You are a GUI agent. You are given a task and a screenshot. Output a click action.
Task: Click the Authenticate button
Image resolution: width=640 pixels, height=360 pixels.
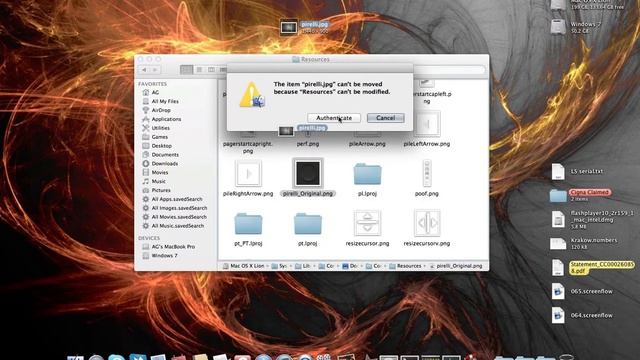[333, 118]
